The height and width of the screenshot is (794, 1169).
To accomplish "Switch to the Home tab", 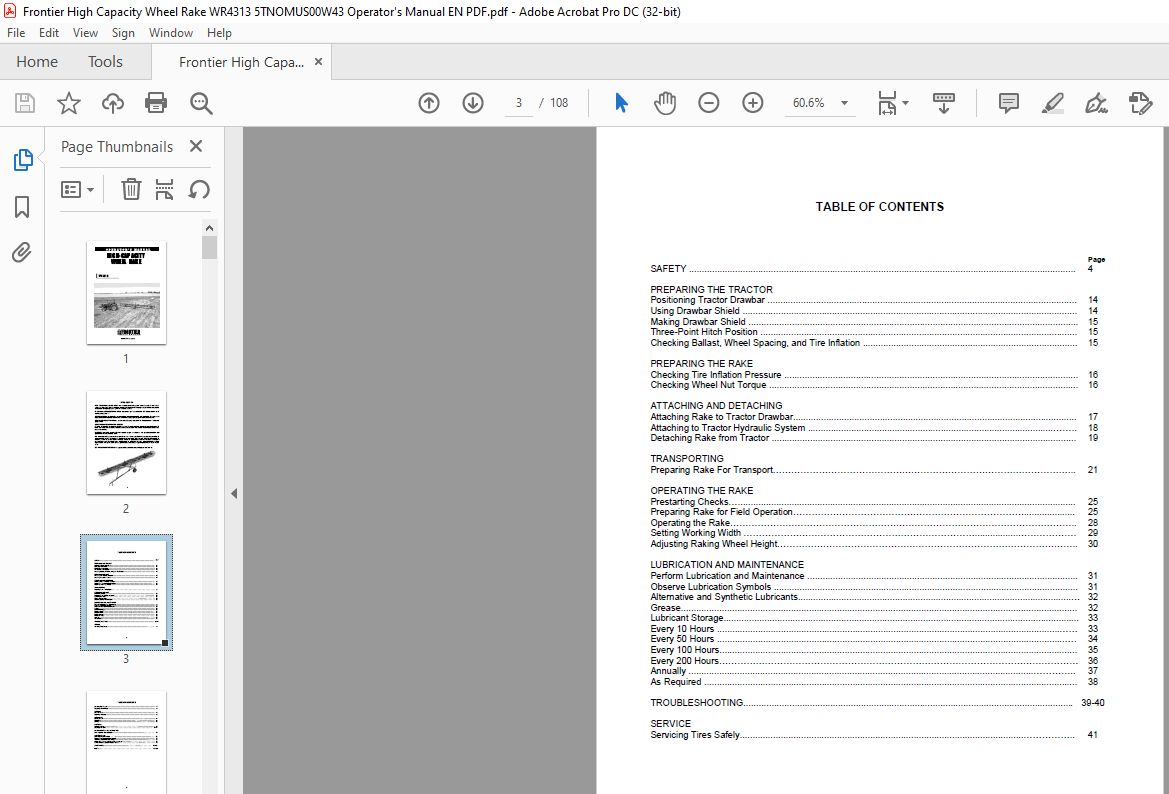I will 37,62.
